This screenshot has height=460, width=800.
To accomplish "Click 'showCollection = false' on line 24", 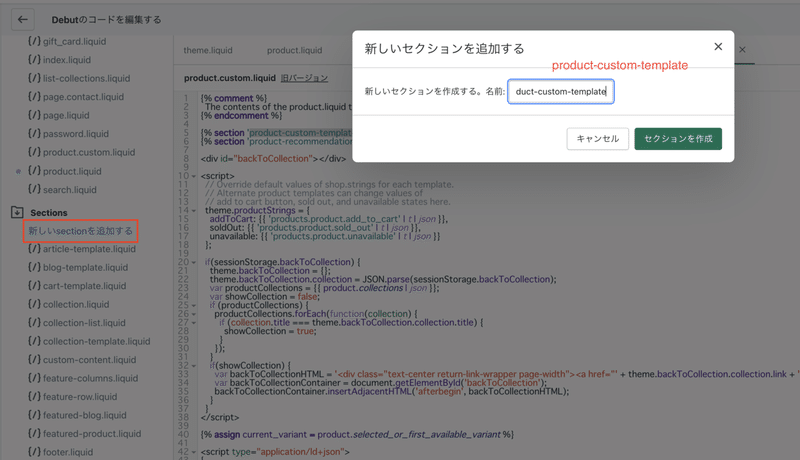I will point(271,296).
